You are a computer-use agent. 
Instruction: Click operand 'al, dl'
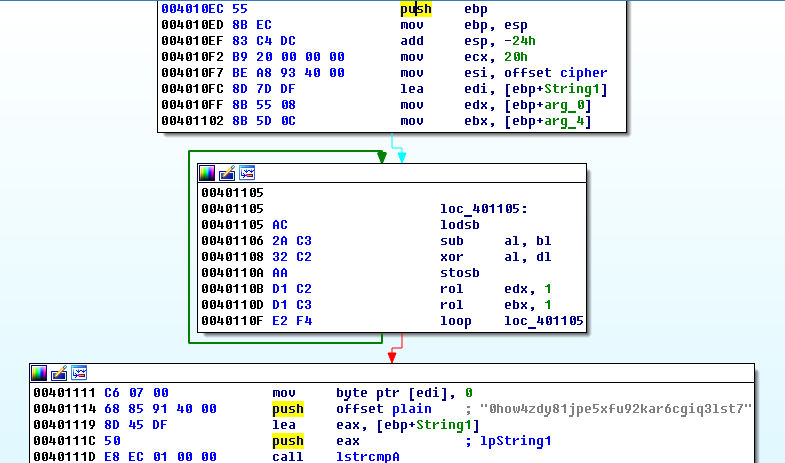point(528,257)
